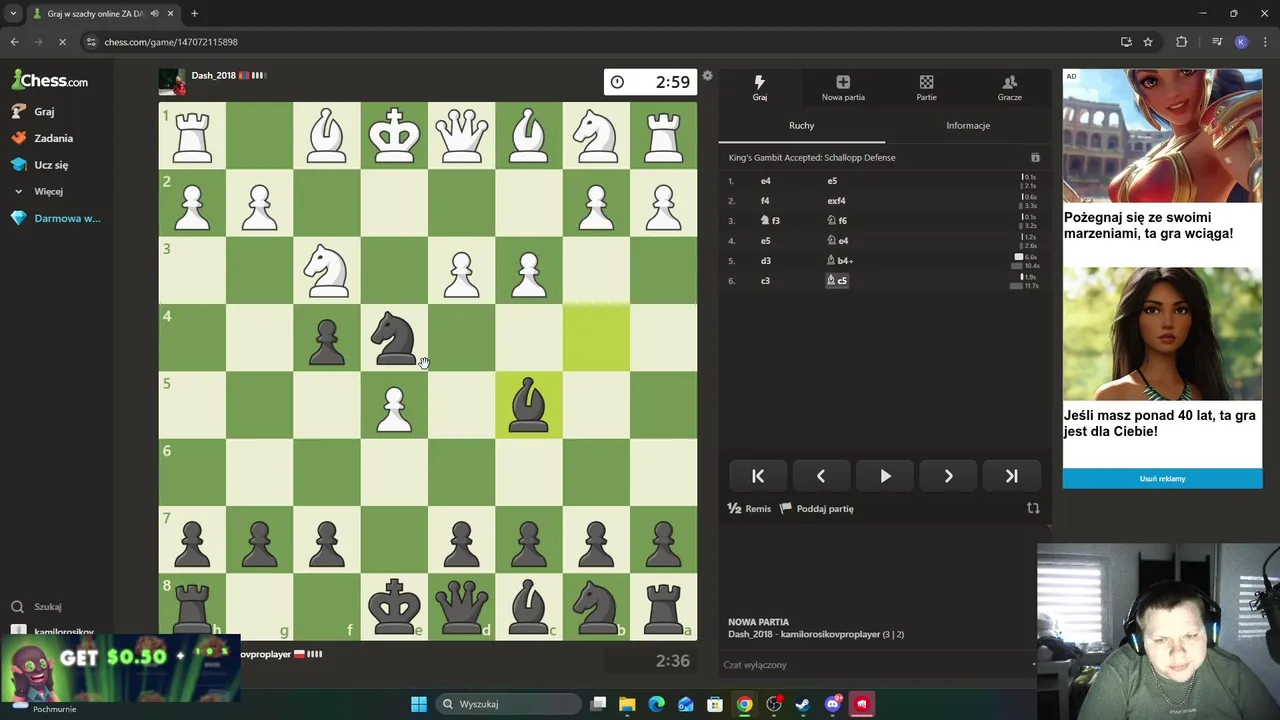1280x720 pixels.
Task: Open the Zadania puzzles section
Action: tap(43, 138)
